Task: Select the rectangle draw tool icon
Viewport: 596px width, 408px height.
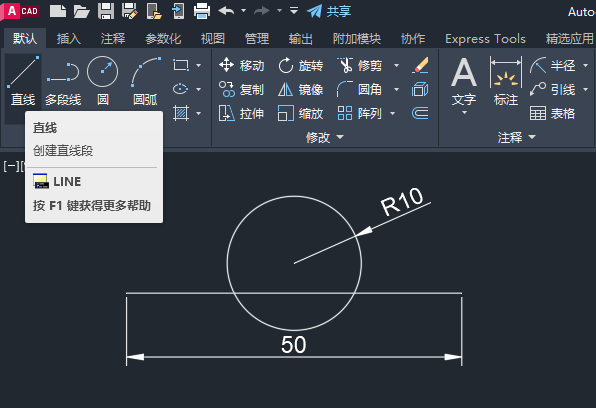Action: [x=181, y=65]
